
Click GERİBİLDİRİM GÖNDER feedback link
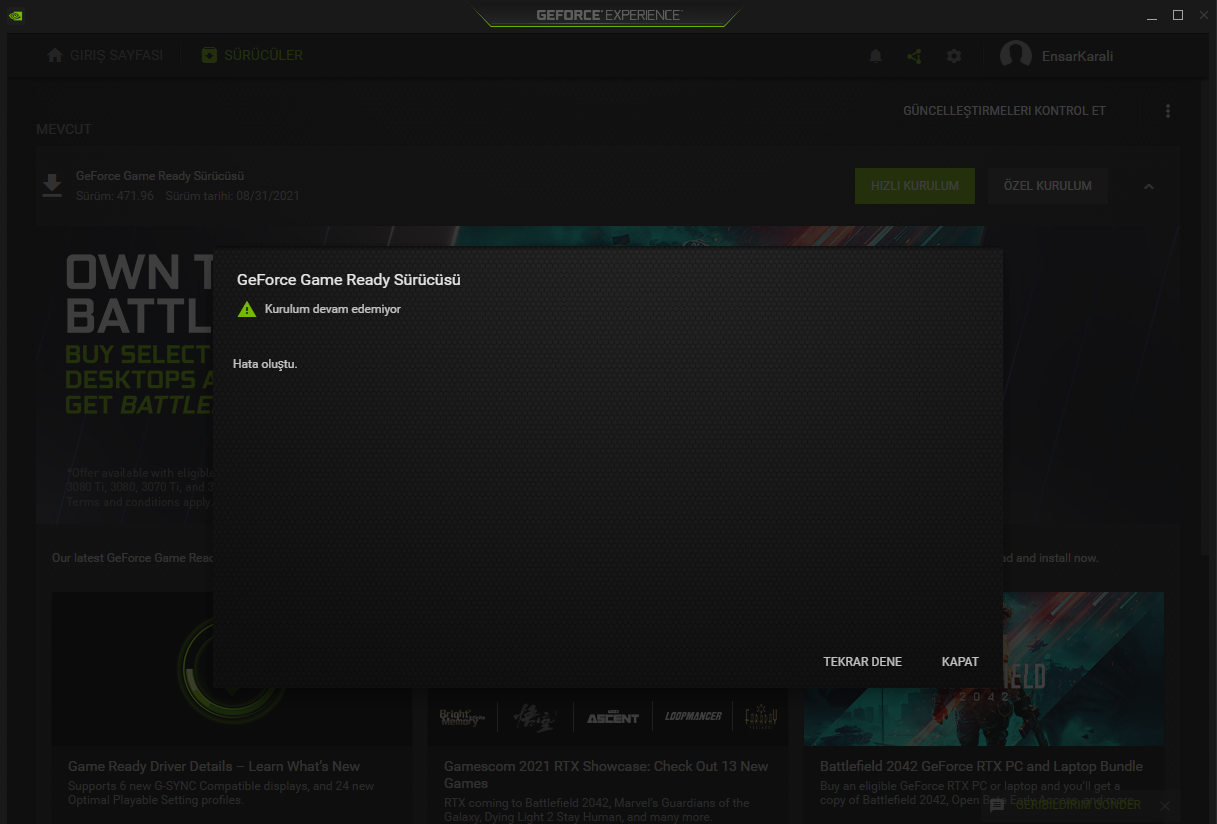(x=1078, y=805)
